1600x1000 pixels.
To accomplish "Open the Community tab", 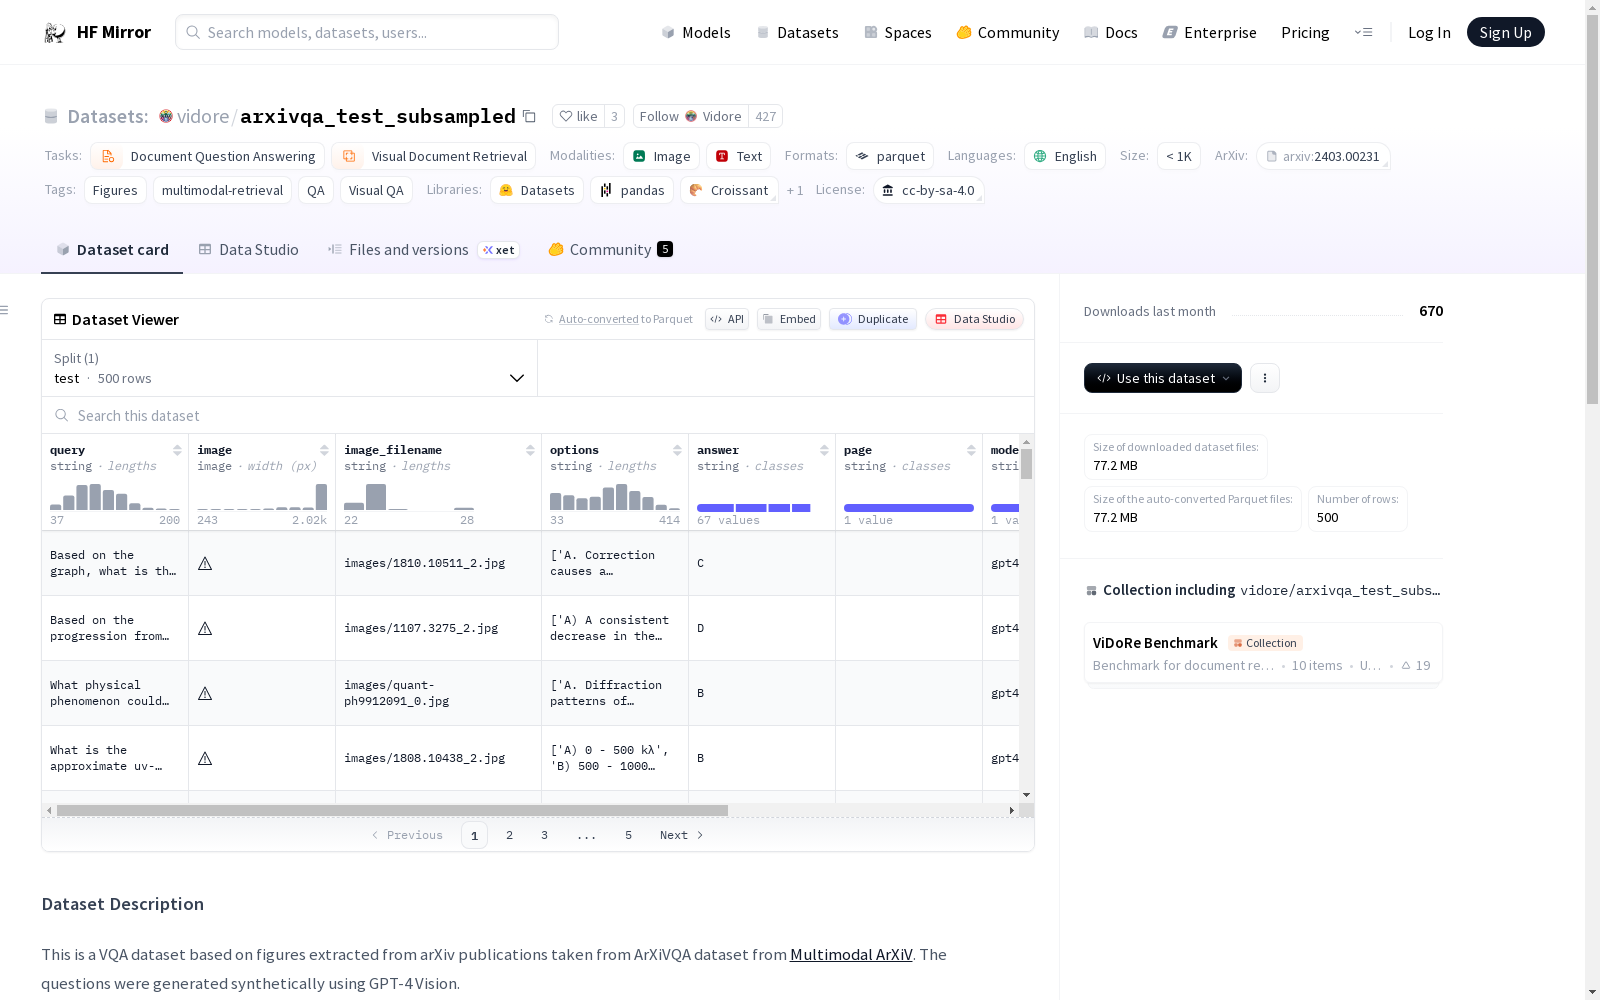I will point(610,250).
